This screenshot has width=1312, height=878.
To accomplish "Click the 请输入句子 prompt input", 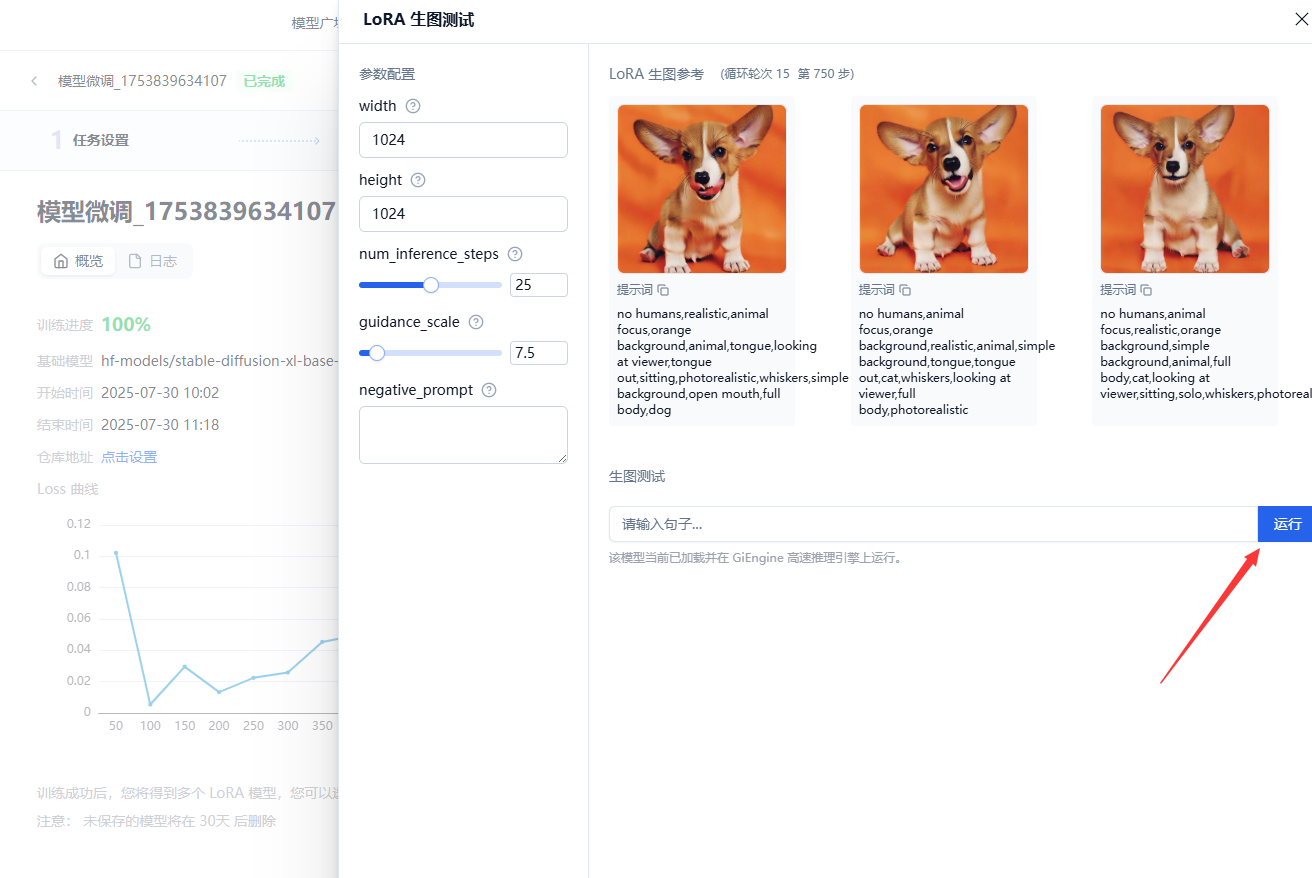I will pyautogui.click(x=933, y=524).
